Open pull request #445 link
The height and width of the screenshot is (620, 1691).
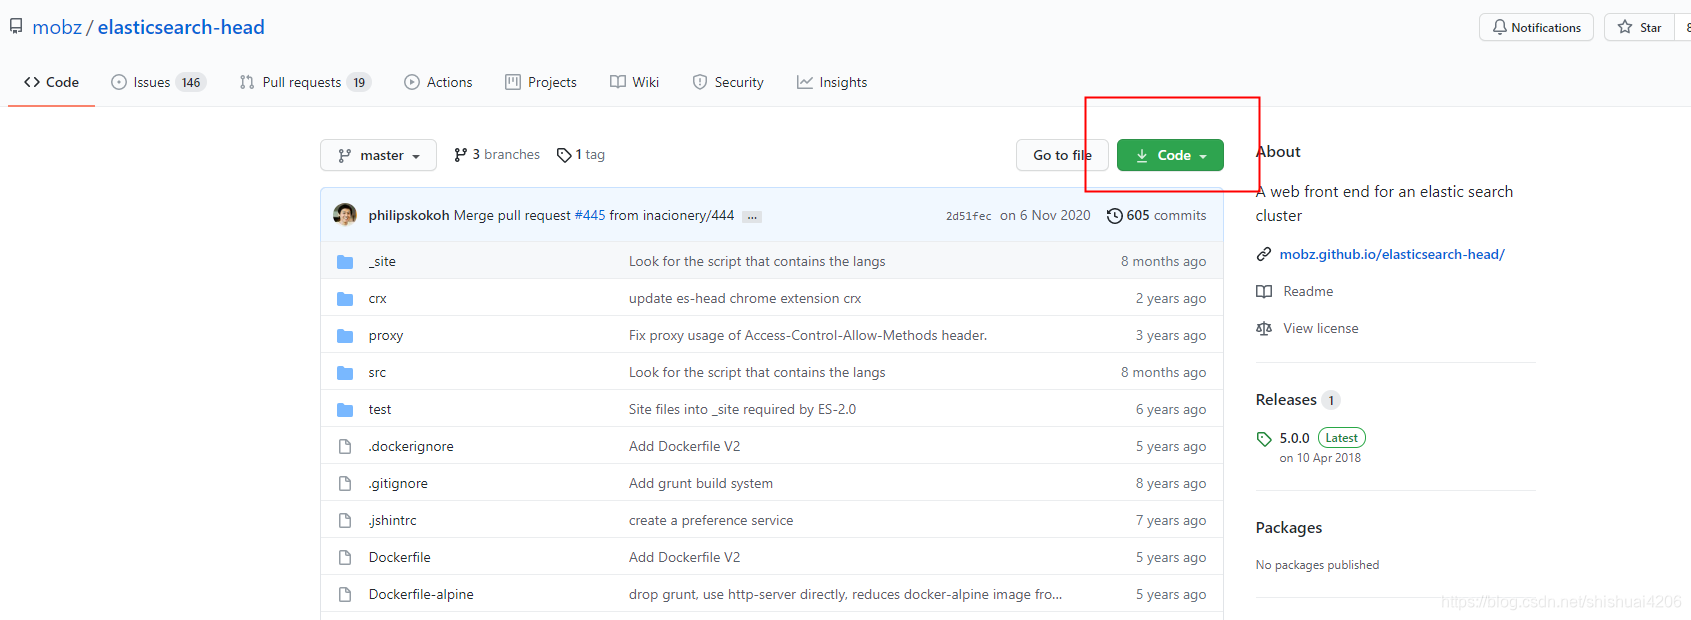[590, 215]
